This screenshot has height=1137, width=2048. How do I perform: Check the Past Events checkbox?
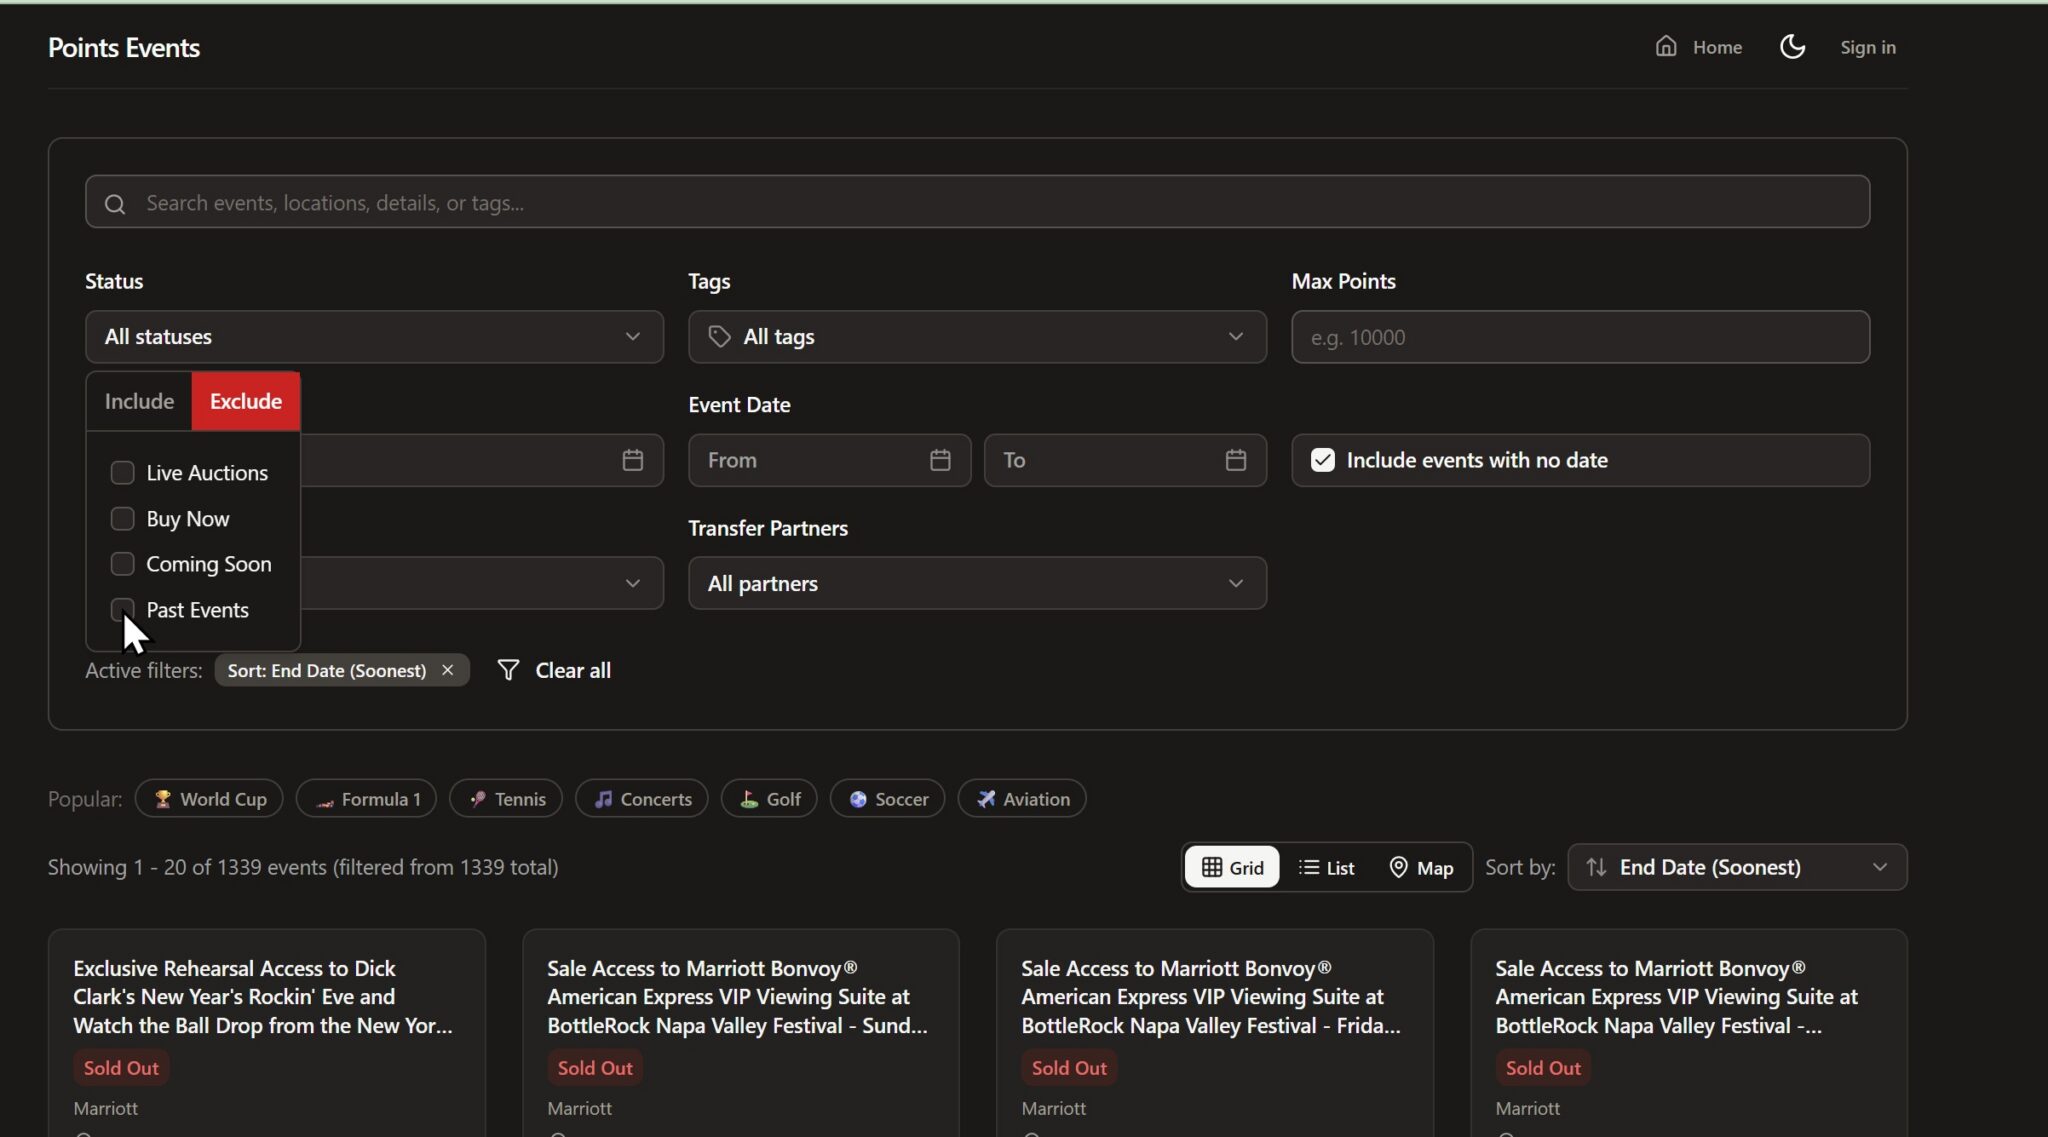click(x=122, y=610)
